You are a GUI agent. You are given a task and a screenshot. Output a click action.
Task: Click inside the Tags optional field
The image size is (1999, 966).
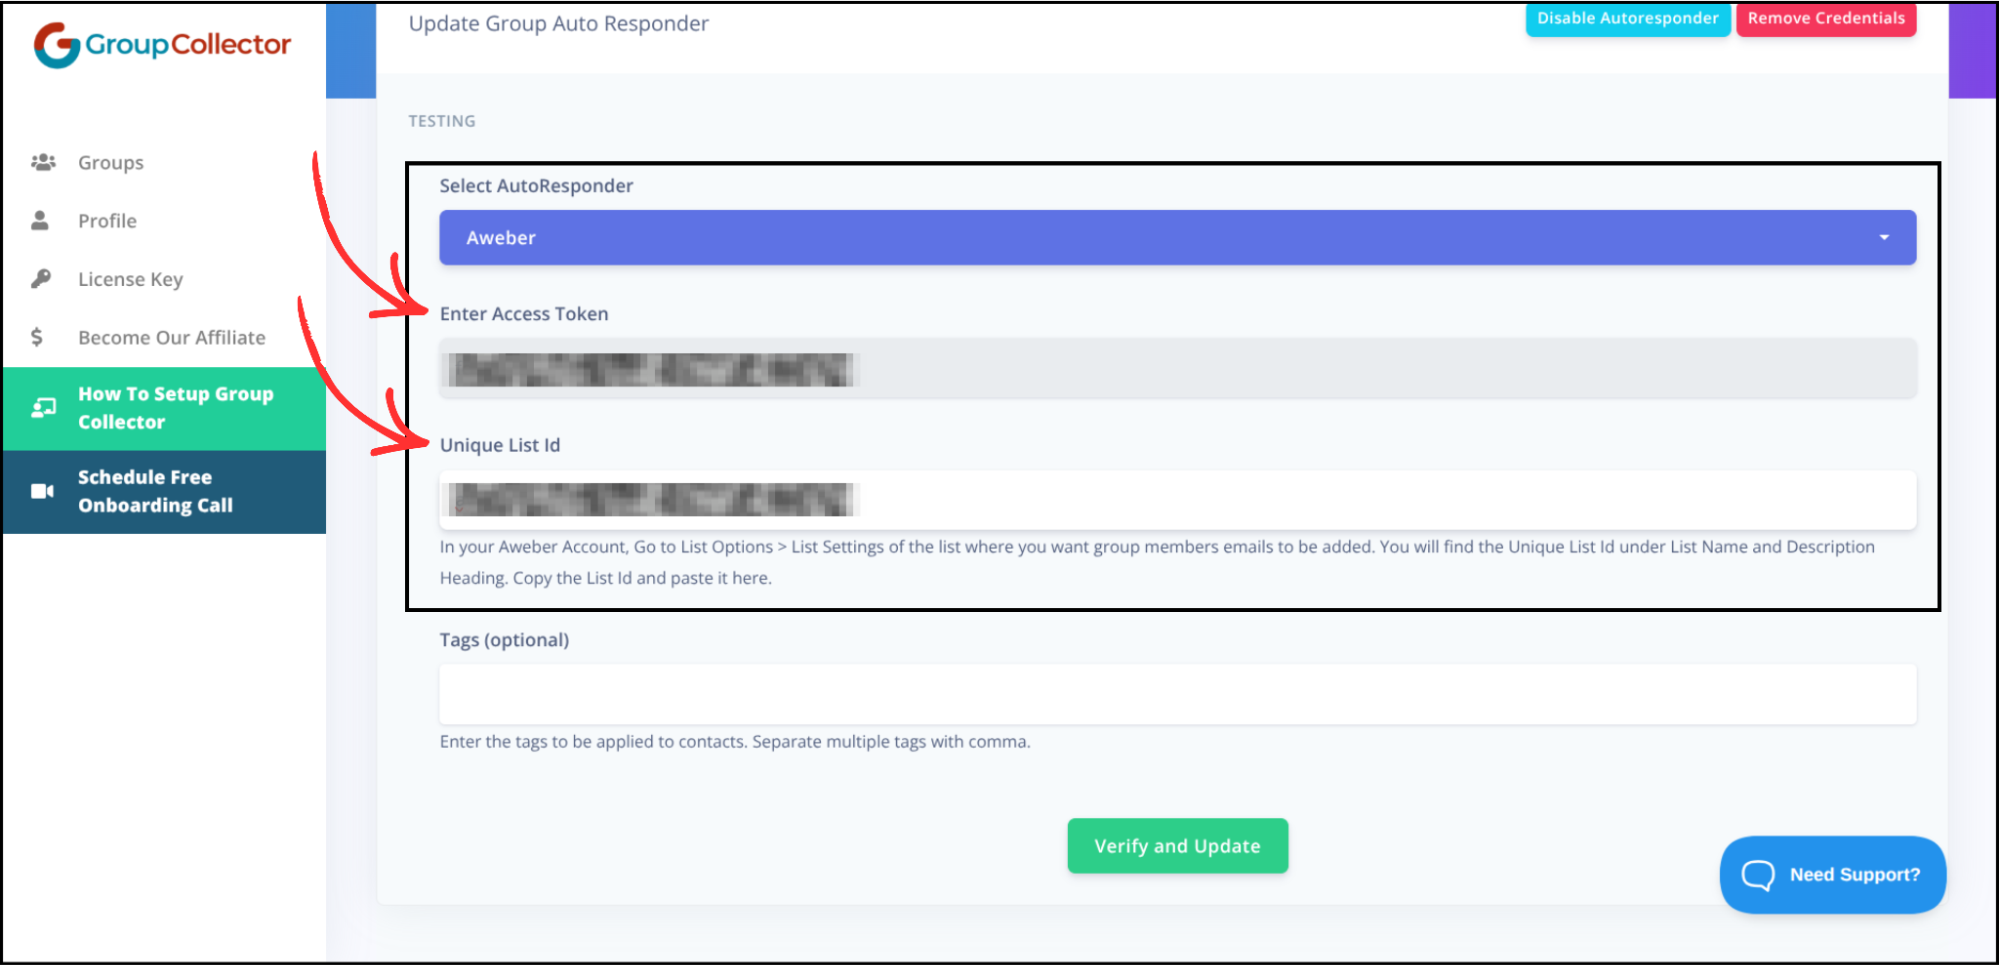[x=1177, y=694]
